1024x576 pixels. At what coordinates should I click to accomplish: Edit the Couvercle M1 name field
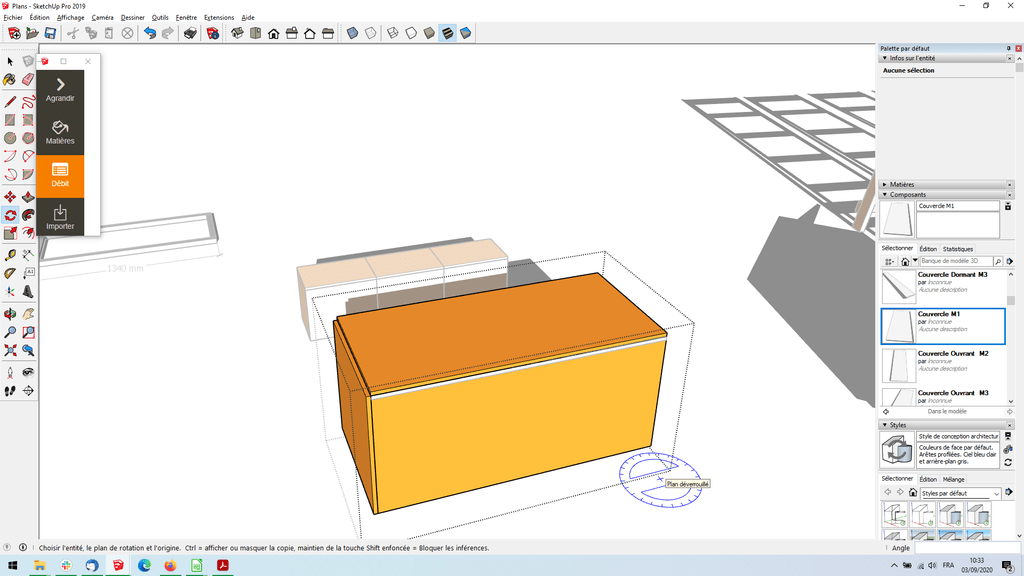click(x=958, y=206)
